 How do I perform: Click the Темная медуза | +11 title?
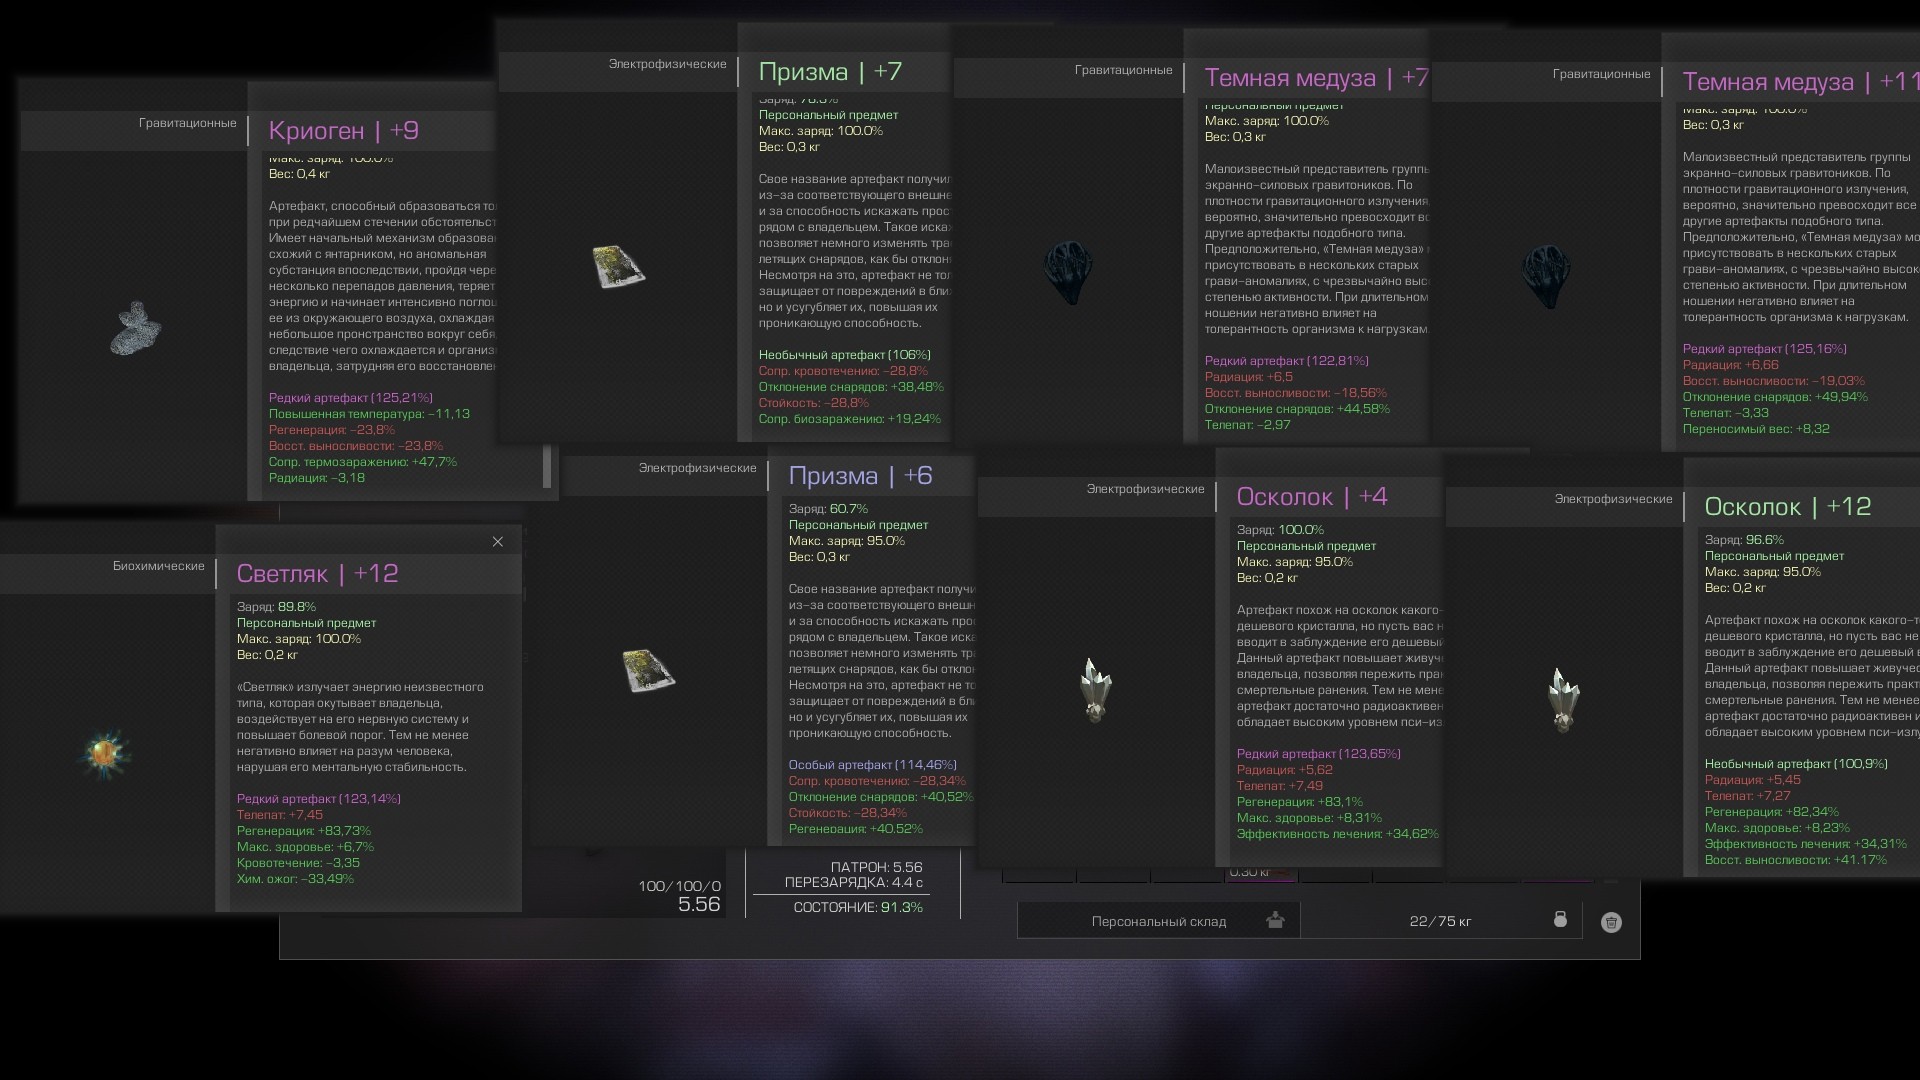(1800, 82)
